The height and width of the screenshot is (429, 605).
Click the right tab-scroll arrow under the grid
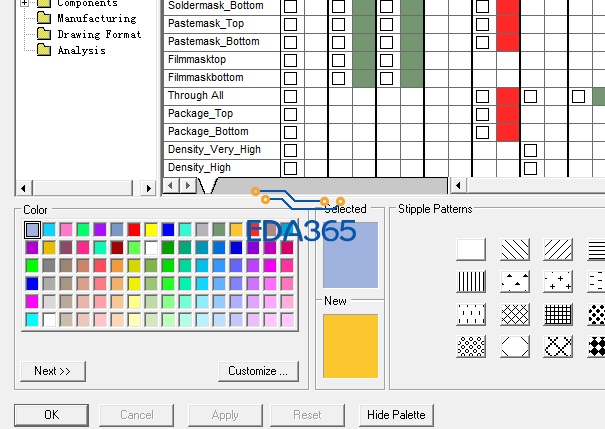[188, 186]
